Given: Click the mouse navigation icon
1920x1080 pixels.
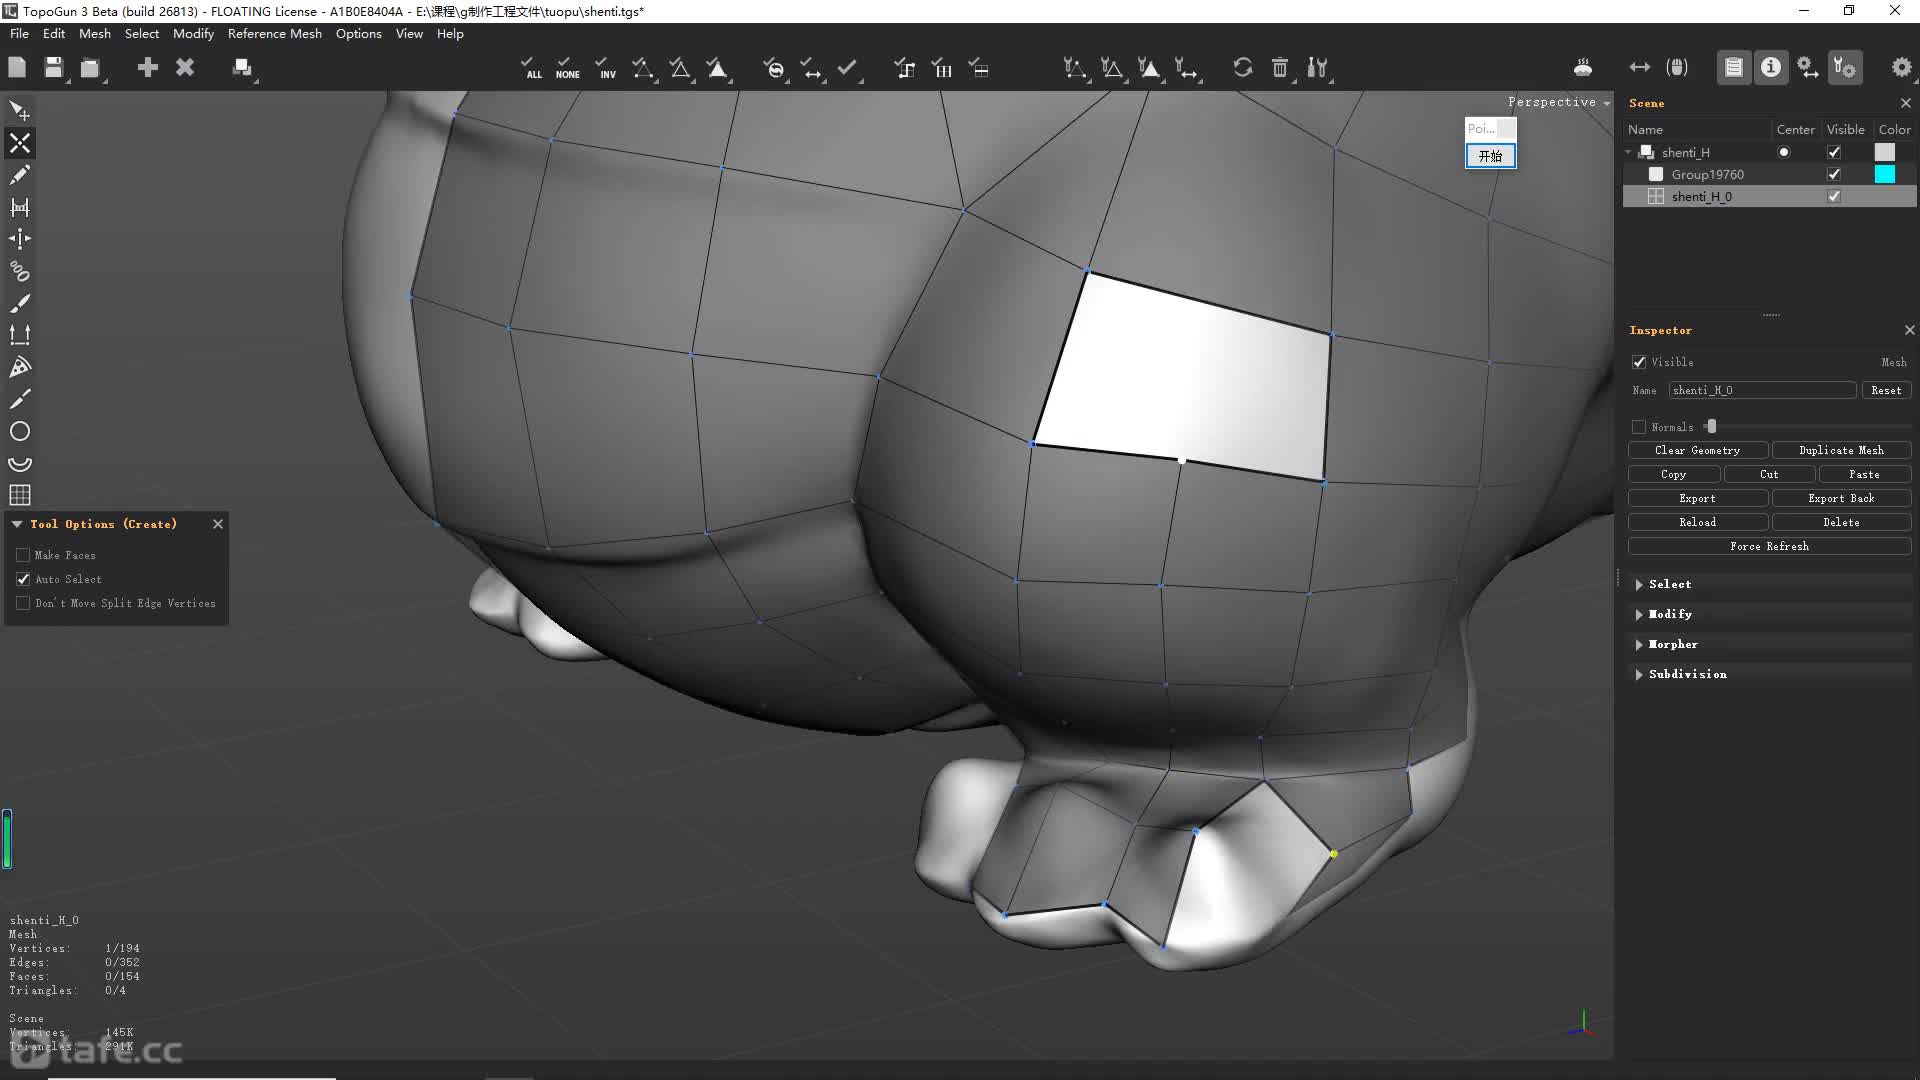Looking at the screenshot, I should tap(1677, 67).
